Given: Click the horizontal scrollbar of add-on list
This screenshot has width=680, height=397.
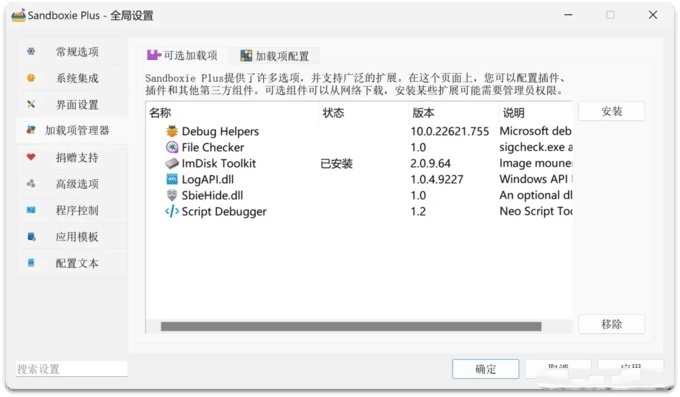Looking at the screenshot, I should point(351,326).
